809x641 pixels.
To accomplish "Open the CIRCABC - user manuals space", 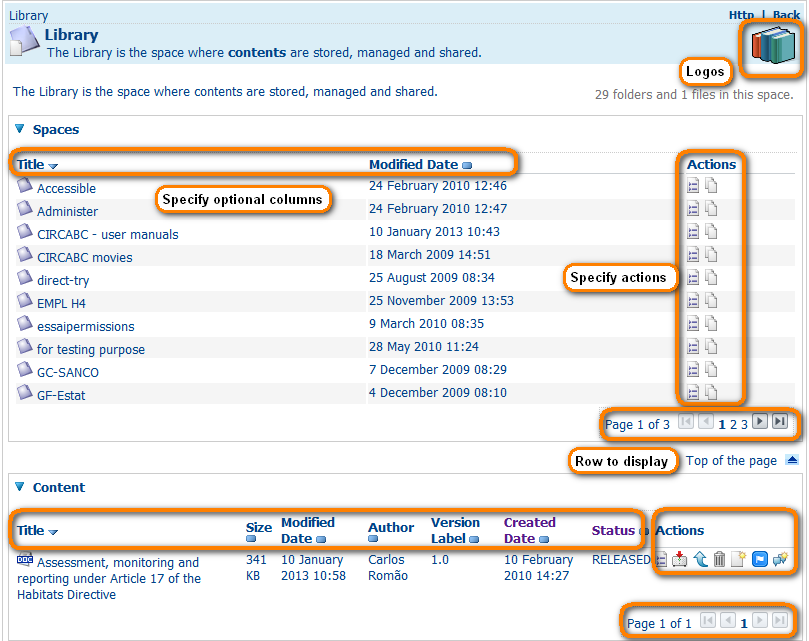I will (x=107, y=234).
